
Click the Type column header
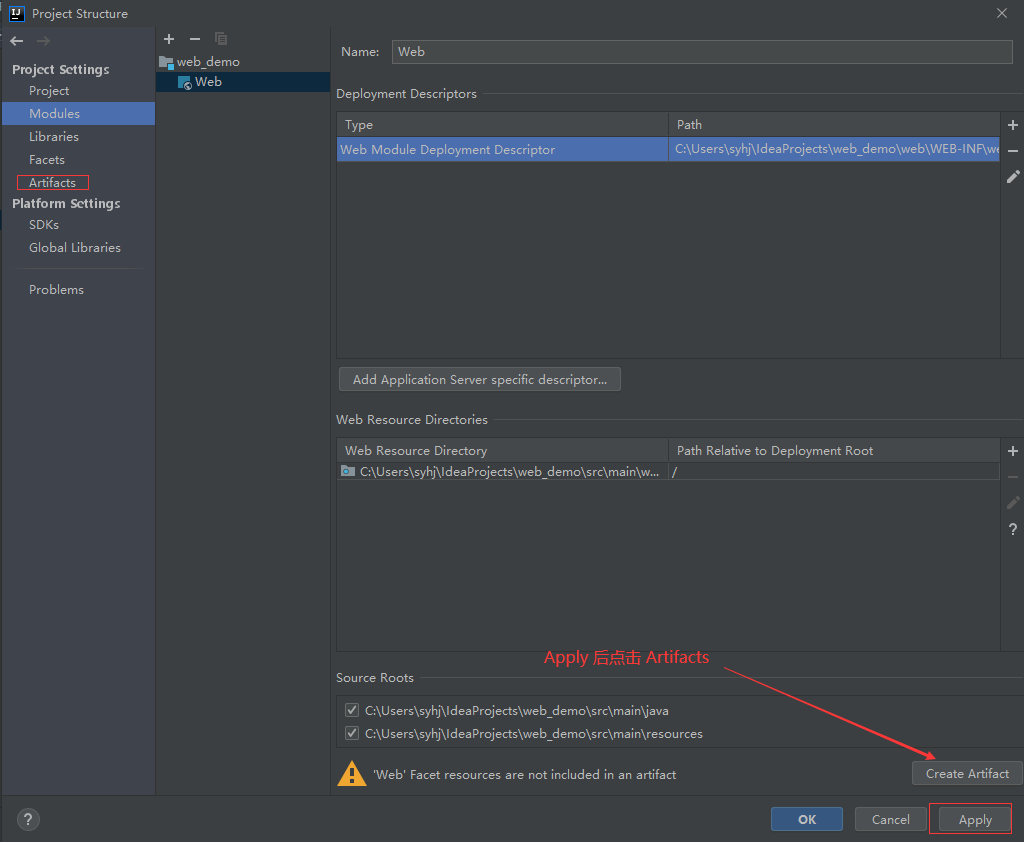pyautogui.click(x=502, y=124)
